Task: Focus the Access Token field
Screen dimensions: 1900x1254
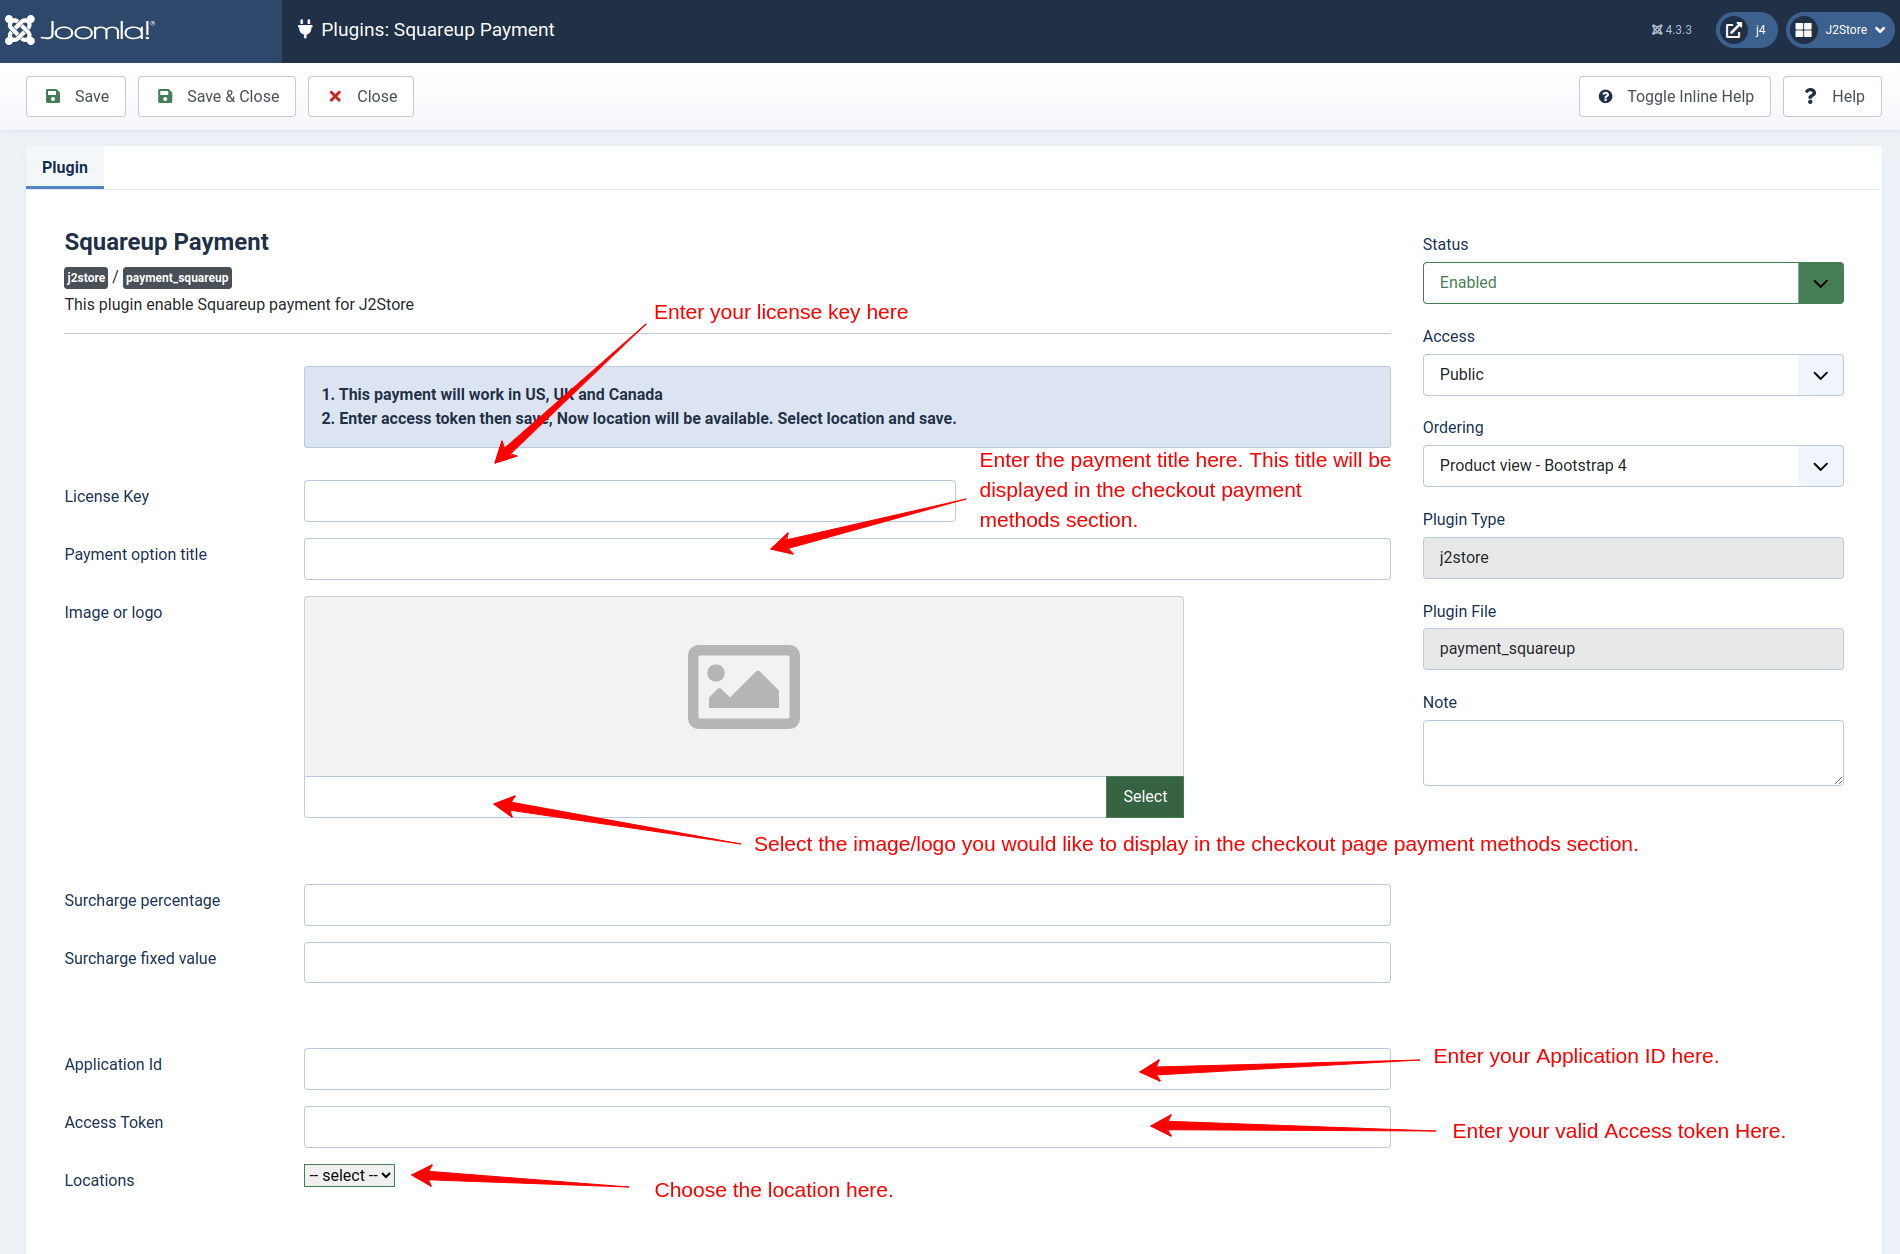Action: [847, 1127]
